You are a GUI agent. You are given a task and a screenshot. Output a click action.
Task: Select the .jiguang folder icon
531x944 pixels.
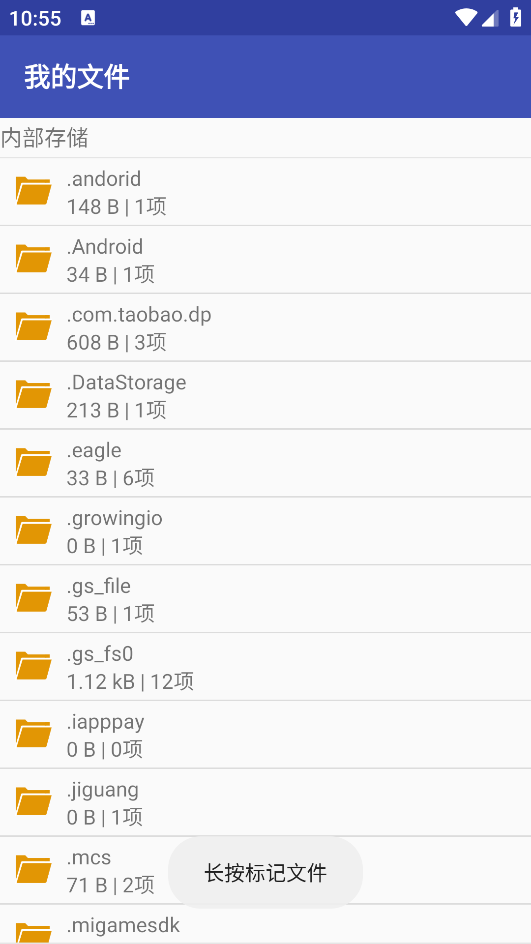pyautogui.click(x=33, y=802)
